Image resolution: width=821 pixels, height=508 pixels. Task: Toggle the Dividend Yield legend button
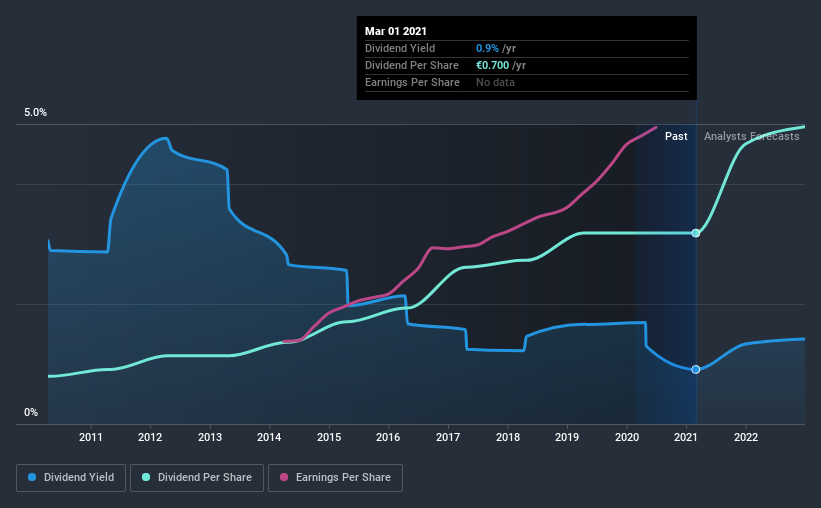click(71, 478)
